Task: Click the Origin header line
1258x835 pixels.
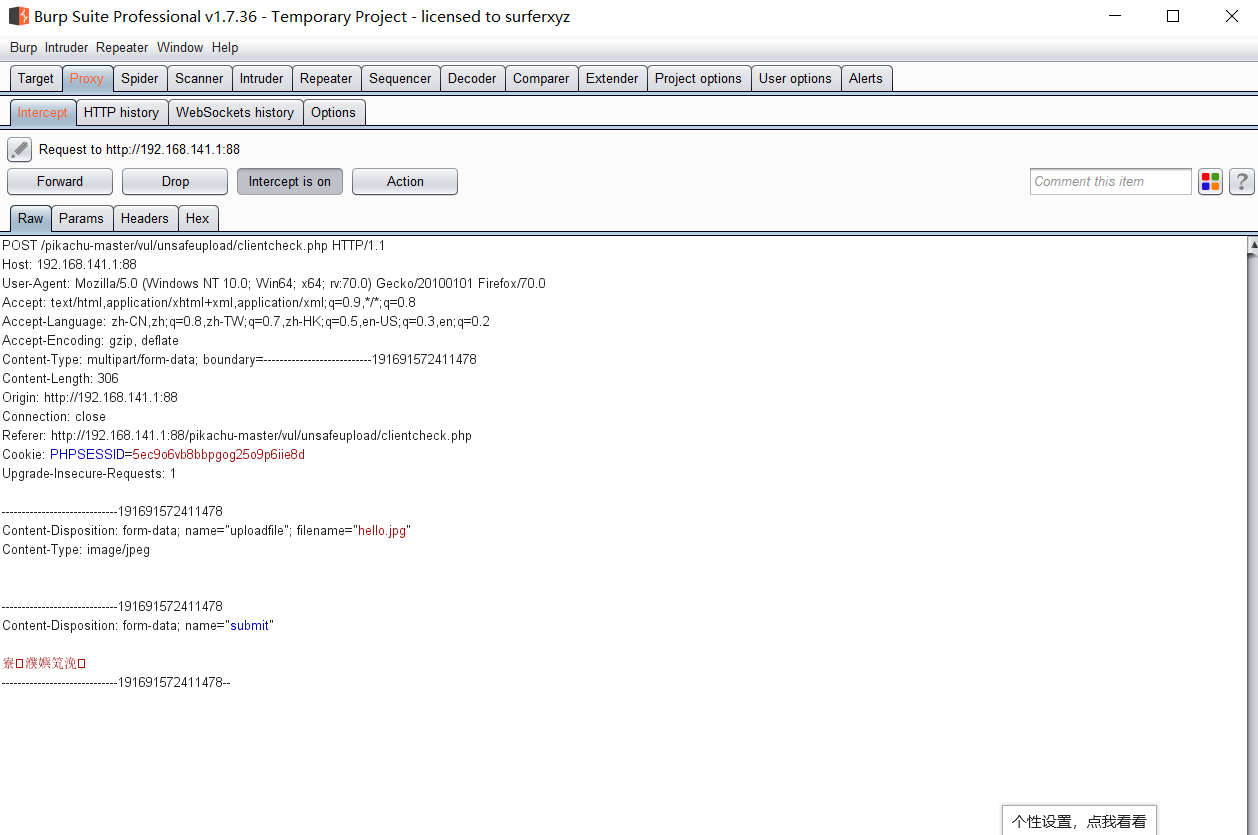Action: pyautogui.click(x=90, y=397)
